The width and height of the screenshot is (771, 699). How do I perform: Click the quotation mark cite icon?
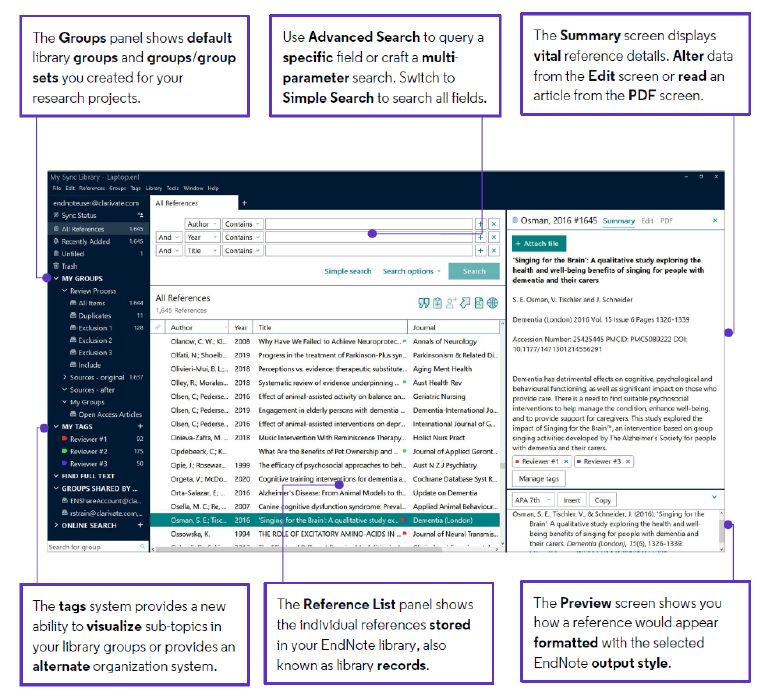point(423,303)
